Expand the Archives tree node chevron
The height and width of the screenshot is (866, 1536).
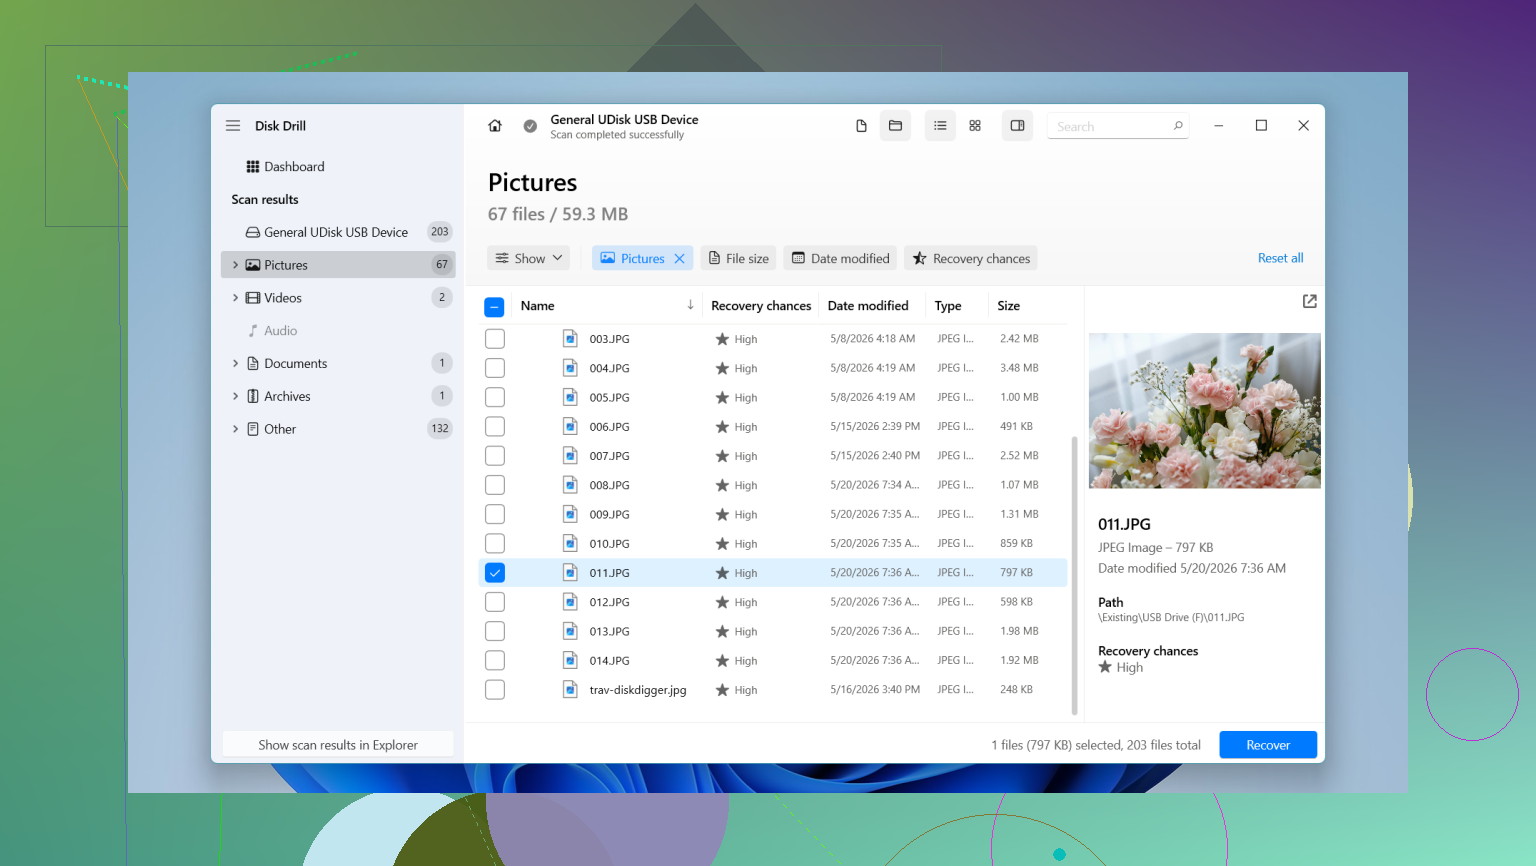point(236,396)
